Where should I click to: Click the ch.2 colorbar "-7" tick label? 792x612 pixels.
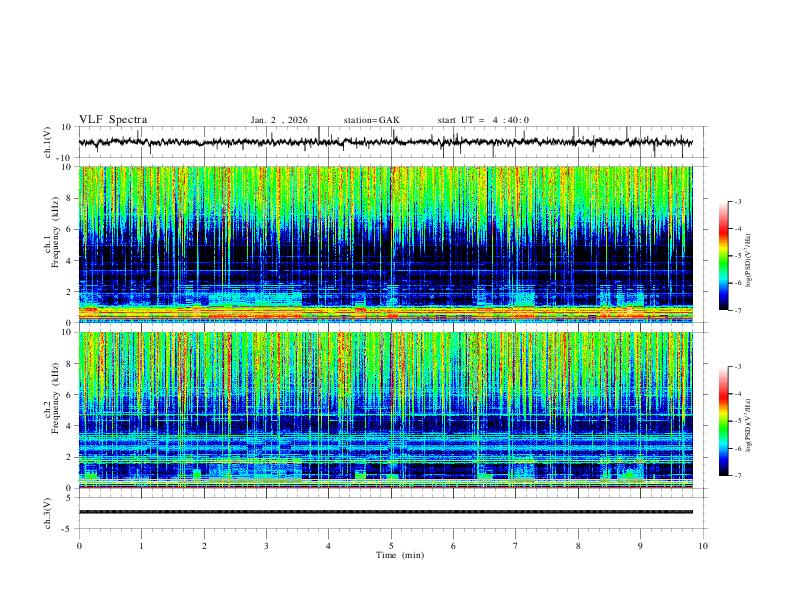point(737,475)
